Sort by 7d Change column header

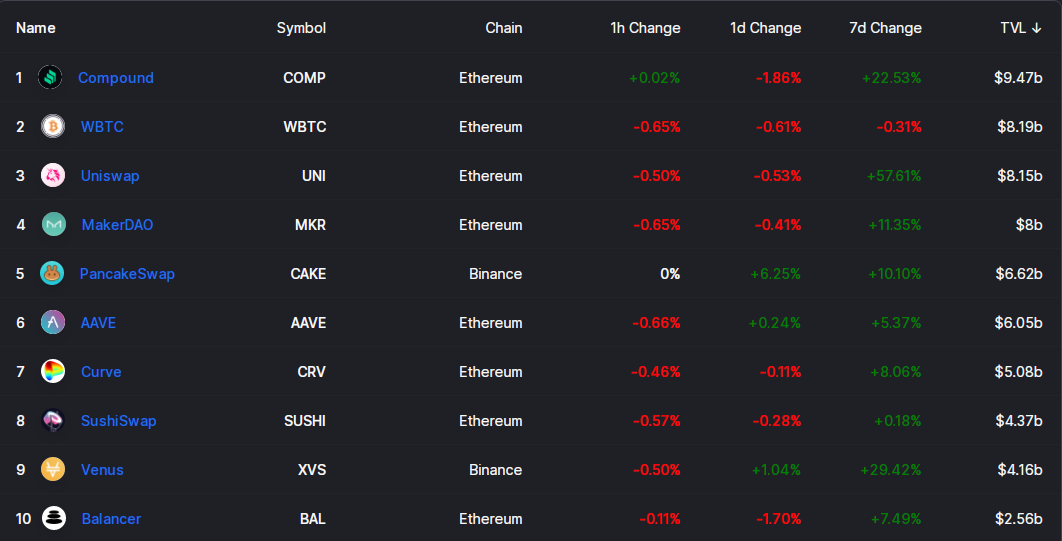[x=885, y=28]
